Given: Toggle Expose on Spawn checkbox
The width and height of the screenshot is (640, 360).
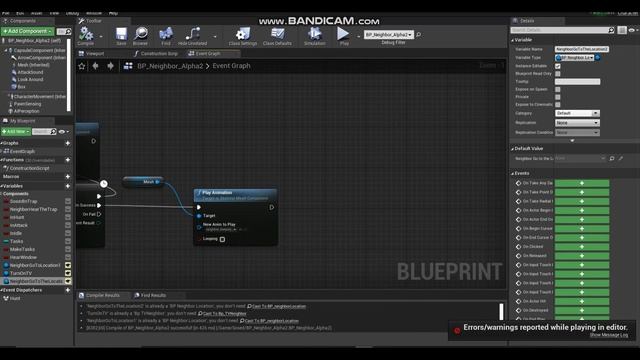Looking at the screenshot, I should [558, 89].
